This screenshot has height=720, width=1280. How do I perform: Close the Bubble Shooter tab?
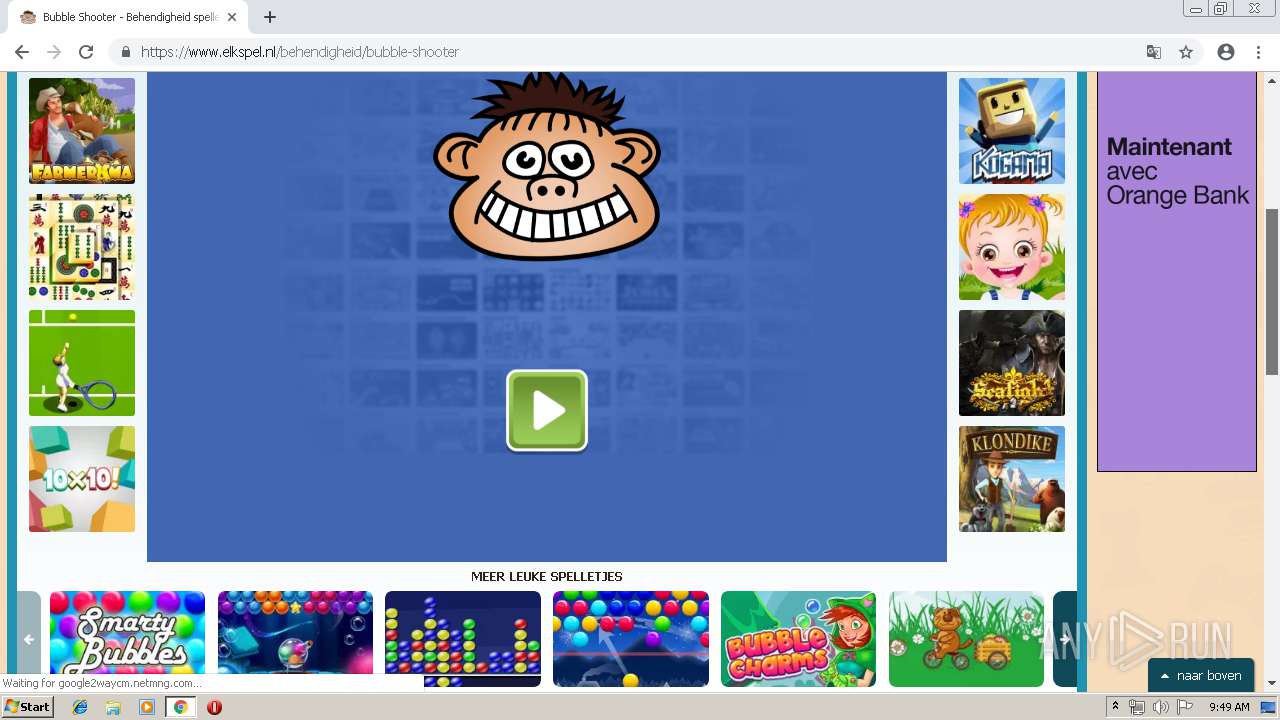tap(232, 17)
